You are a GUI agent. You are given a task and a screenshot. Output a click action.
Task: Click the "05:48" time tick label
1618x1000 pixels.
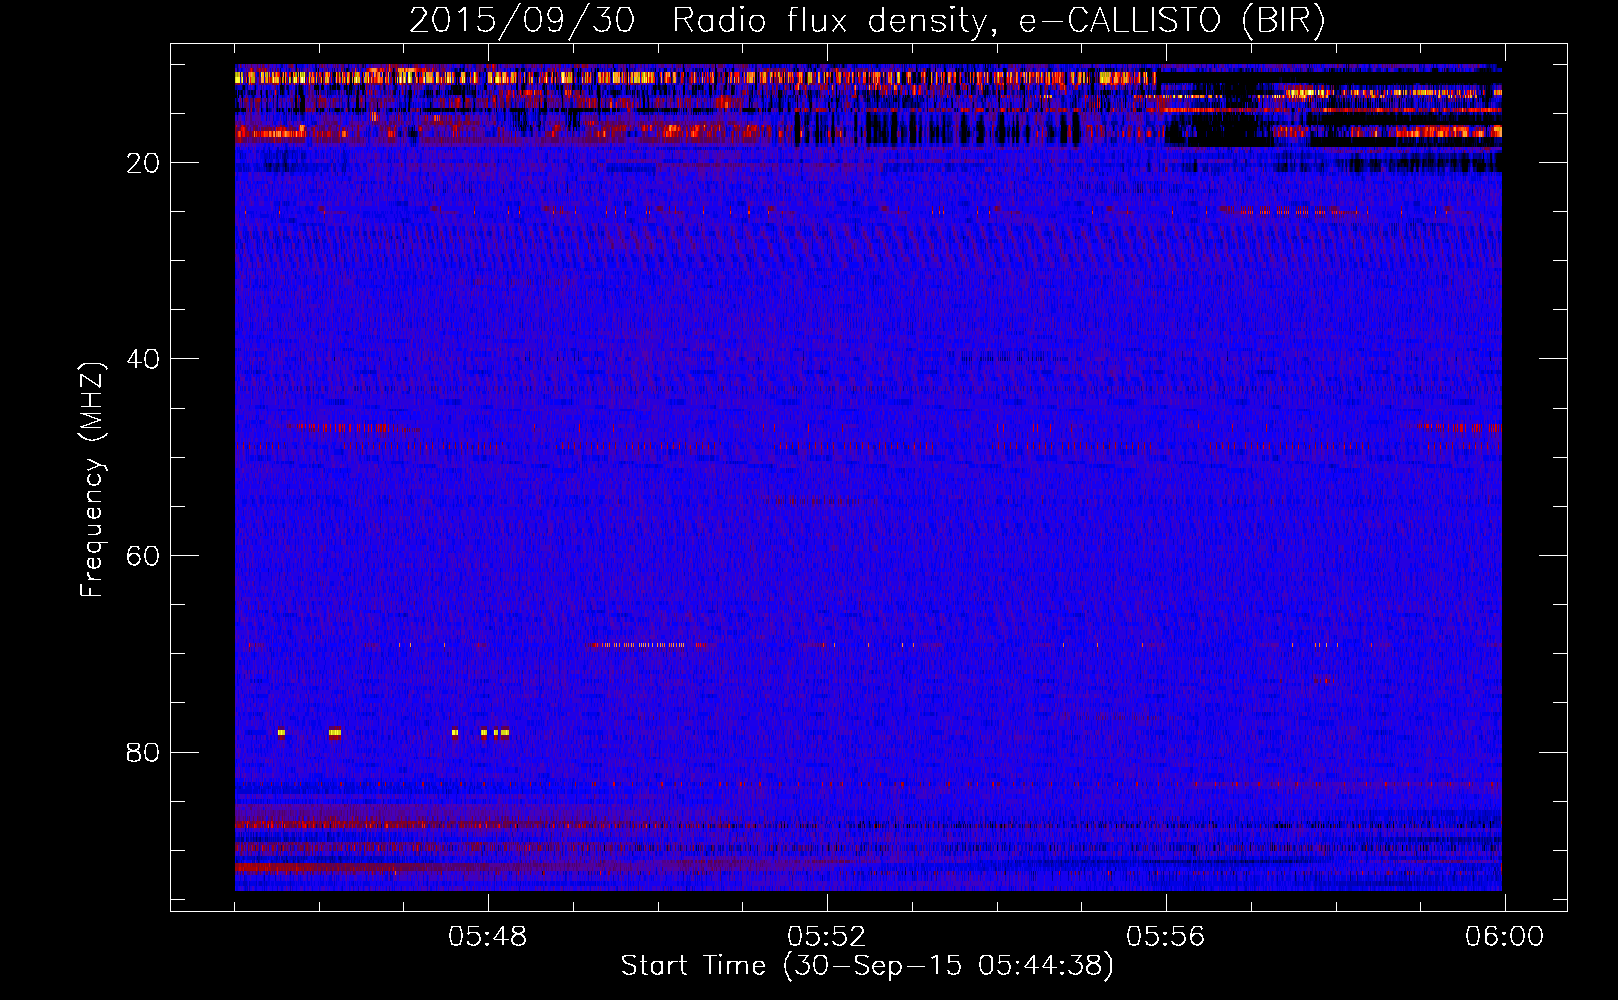[x=488, y=937]
